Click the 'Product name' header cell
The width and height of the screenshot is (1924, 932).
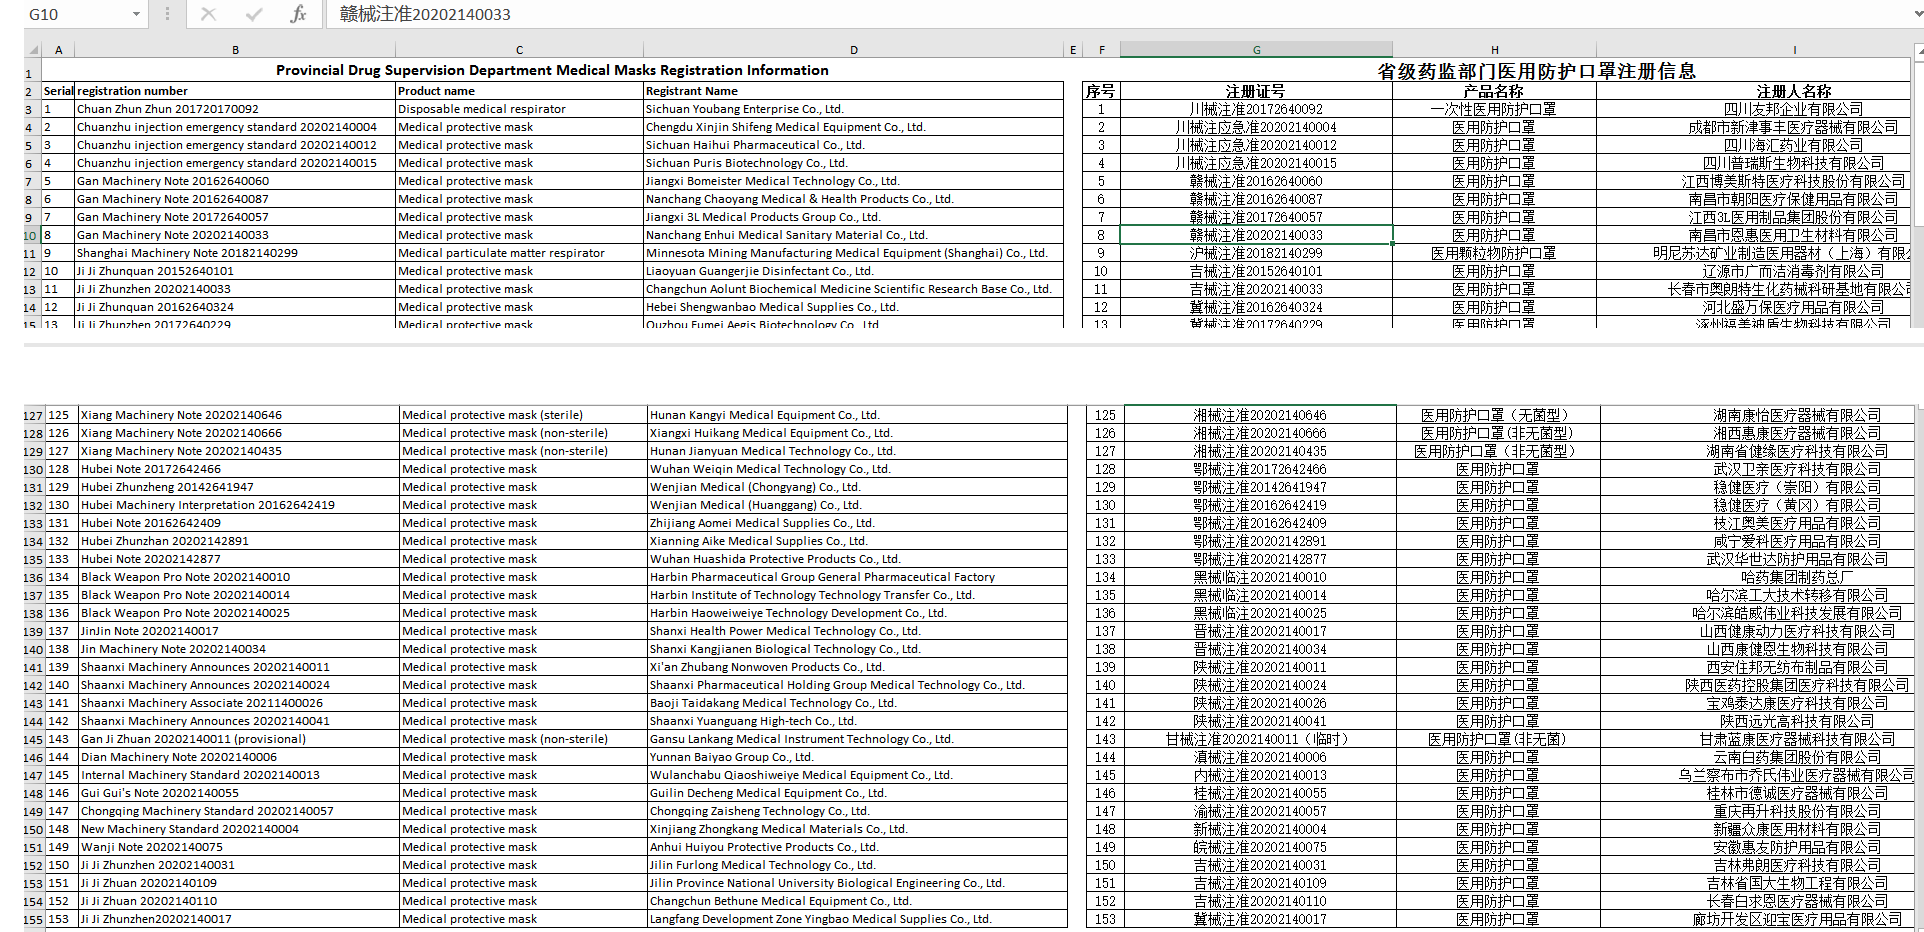pyautogui.click(x=519, y=91)
